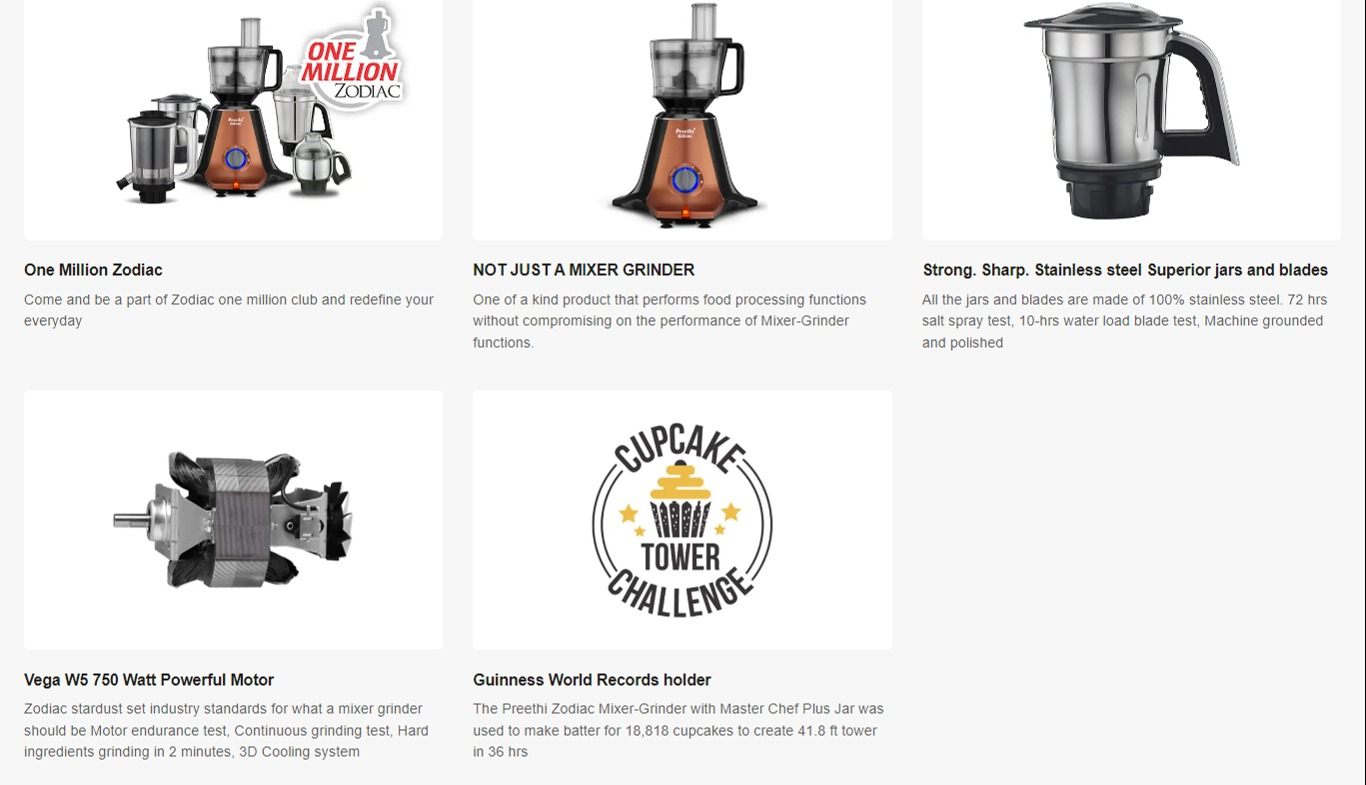Click the blue knob on the Zodiac set mixer

[236, 158]
